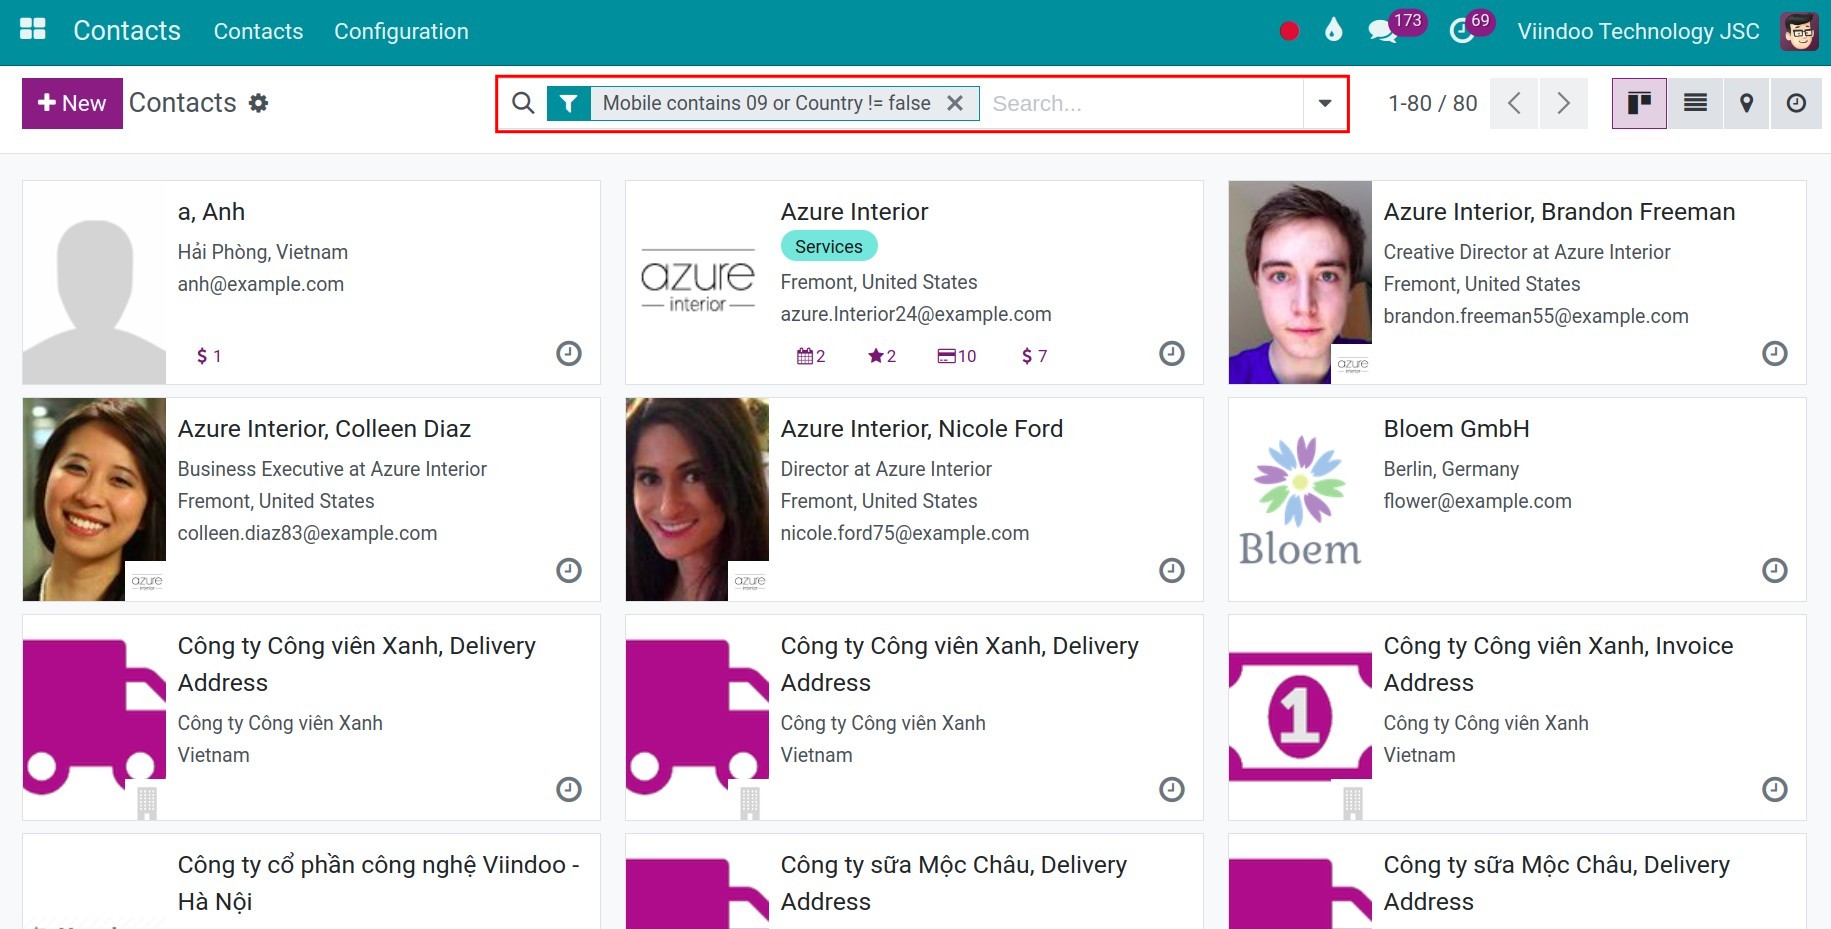Open activity clock on Azure Interior card
Viewport: 1831px width, 929px height.
click(x=1172, y=353)
